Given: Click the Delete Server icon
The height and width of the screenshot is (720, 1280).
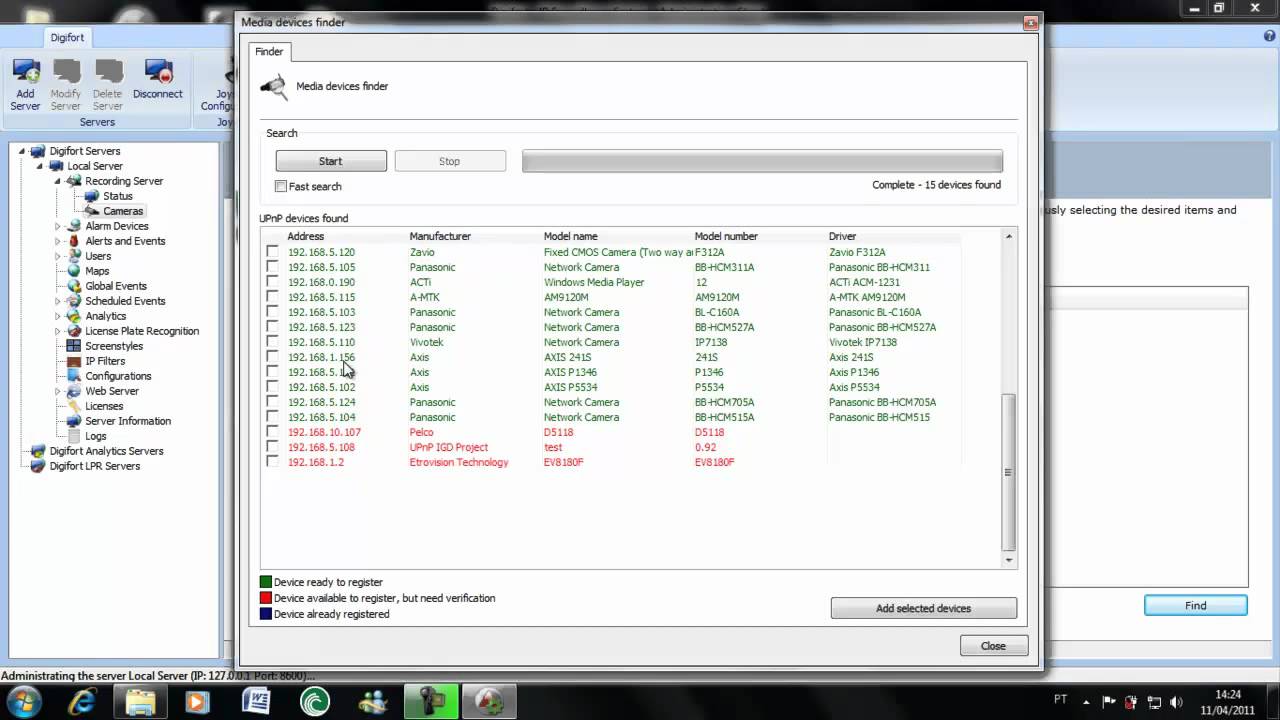Looking at the screenshot, I should pyautogui.click(x=107, y=71).
